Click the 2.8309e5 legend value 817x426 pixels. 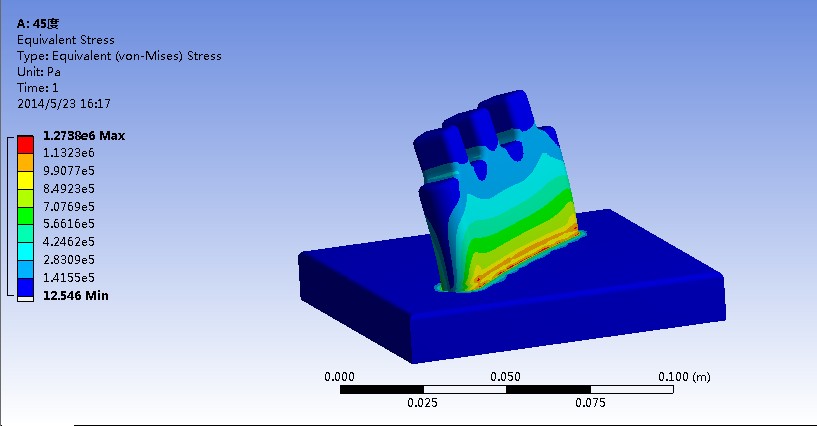(x=69, y=259)
